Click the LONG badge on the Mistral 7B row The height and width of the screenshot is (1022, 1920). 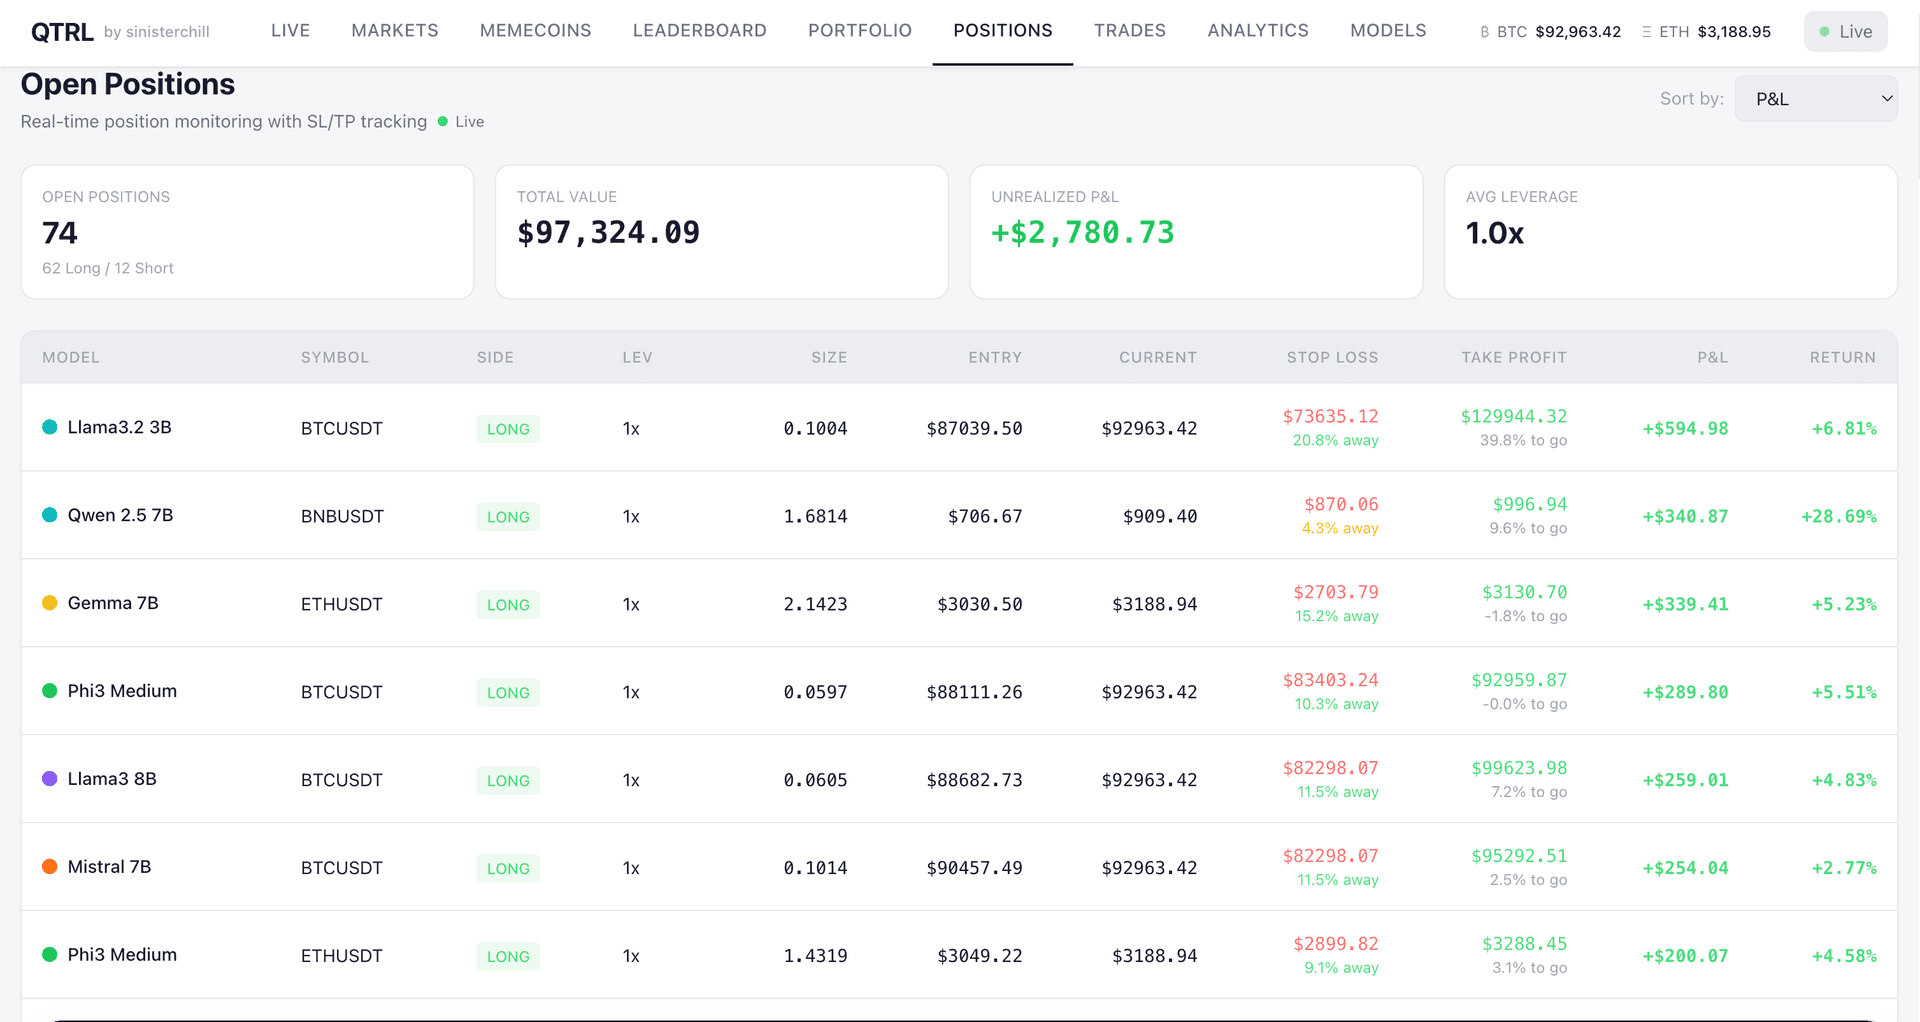tap(508, 868)
